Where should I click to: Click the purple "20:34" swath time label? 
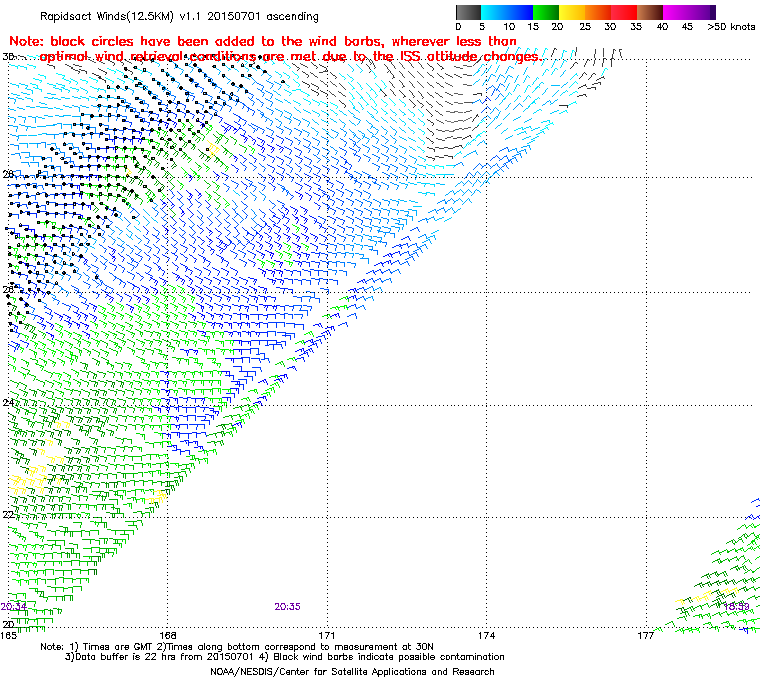(x=14, y=607)
